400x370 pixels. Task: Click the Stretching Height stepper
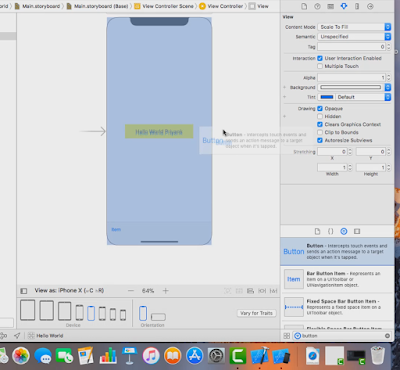[x=389, y=167]
